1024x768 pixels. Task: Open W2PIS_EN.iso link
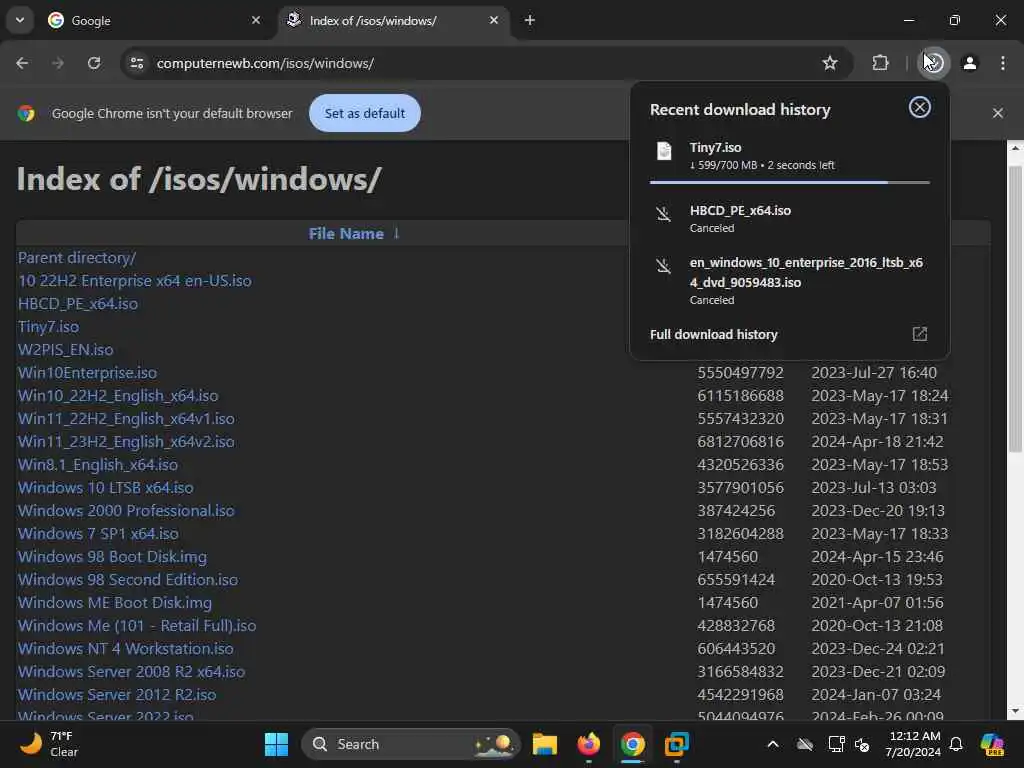pos(65,349)
